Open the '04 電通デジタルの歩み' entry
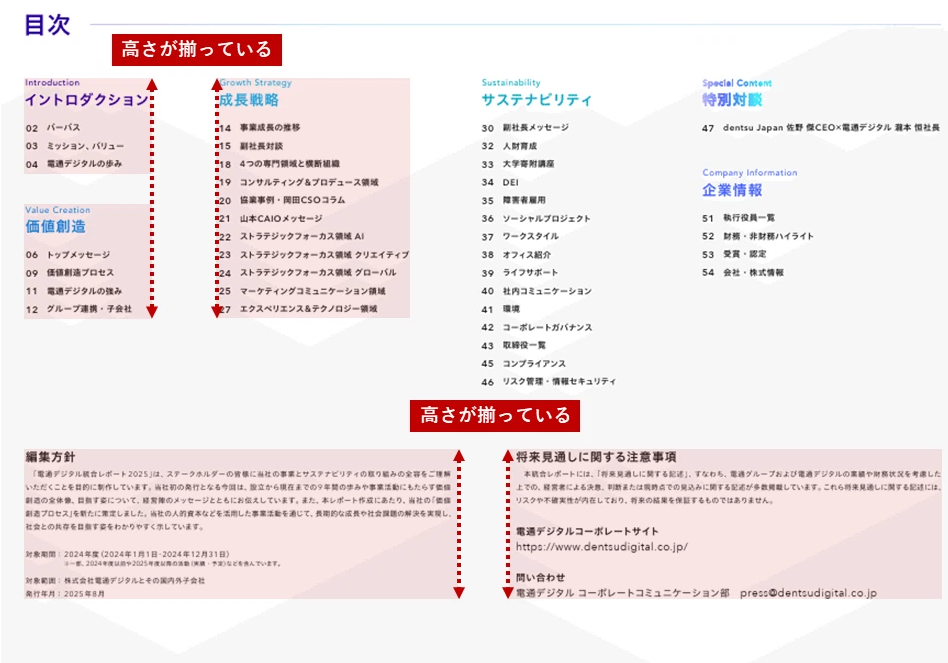The width and height of the screenshot is (948, 663). 74,164
